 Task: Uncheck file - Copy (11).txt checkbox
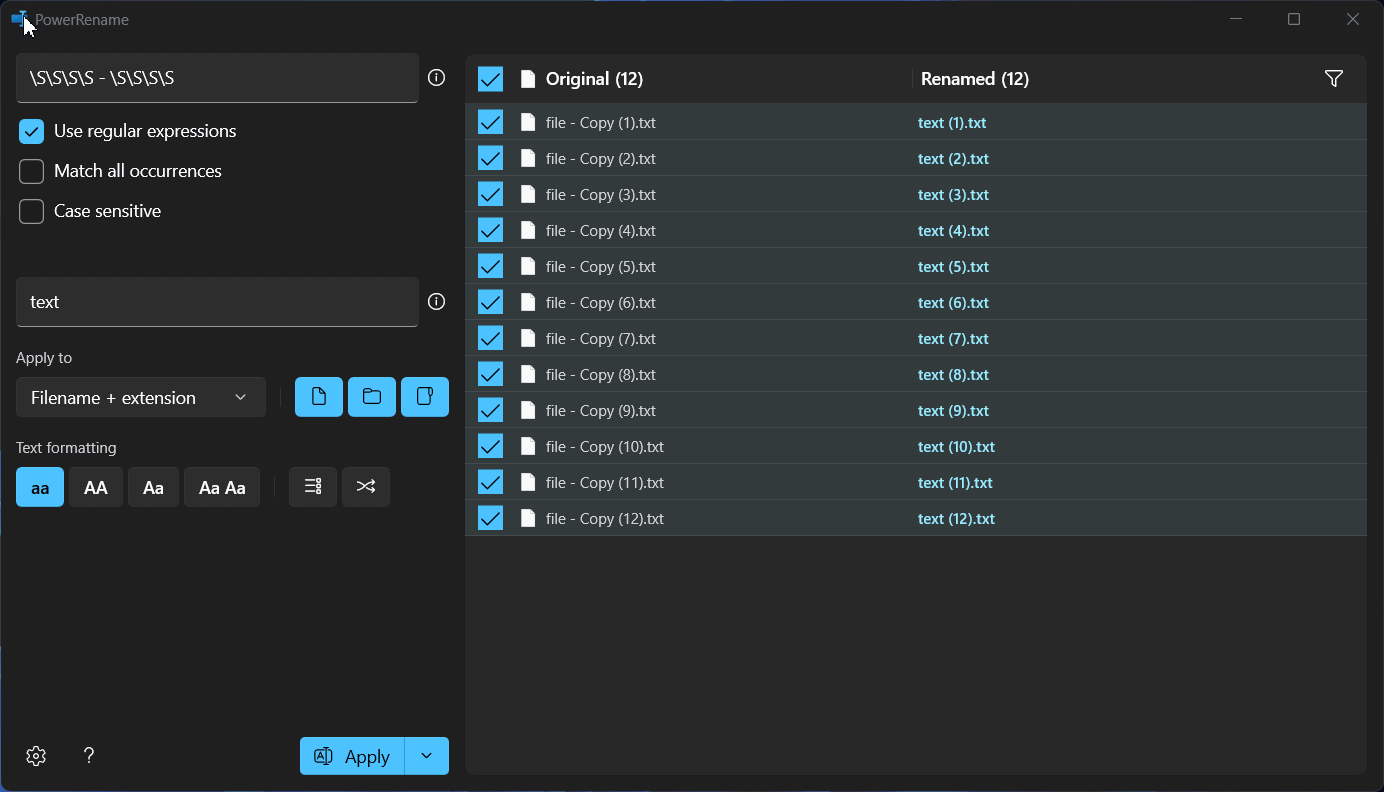point(490,482)
